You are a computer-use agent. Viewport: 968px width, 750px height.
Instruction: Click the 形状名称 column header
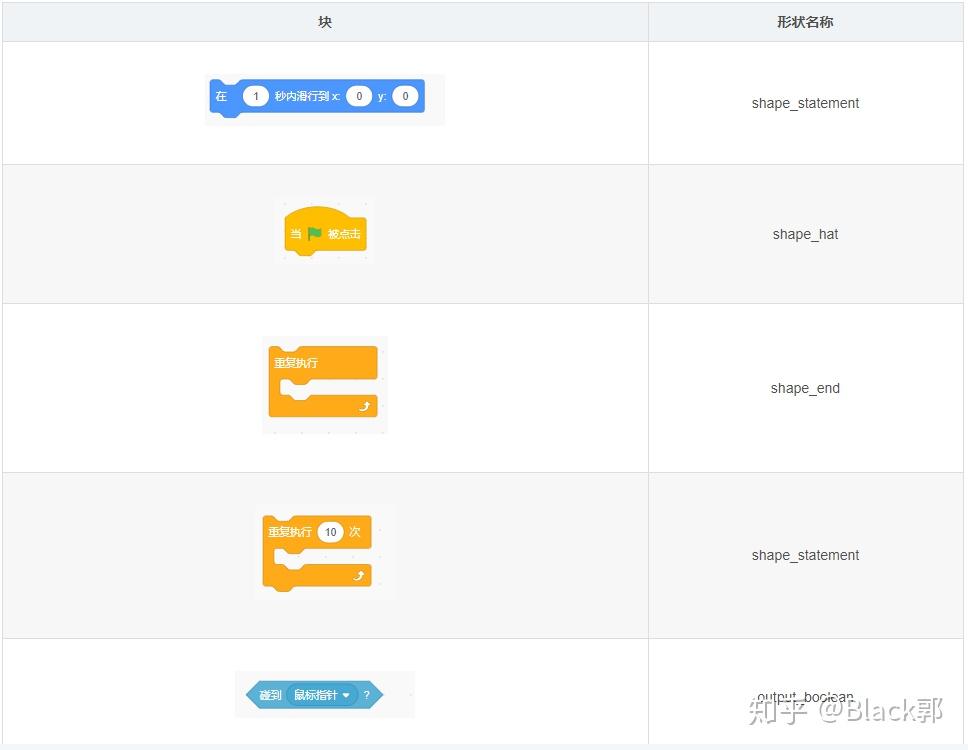pyautogui.click(x=806, y=21)
